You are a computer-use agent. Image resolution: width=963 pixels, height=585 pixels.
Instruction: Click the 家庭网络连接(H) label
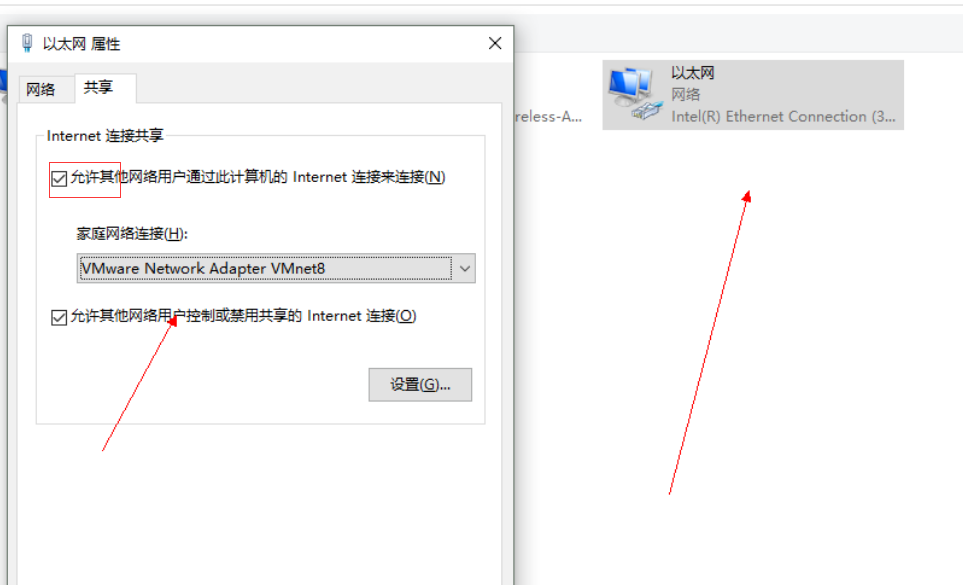tap(132, 234)
